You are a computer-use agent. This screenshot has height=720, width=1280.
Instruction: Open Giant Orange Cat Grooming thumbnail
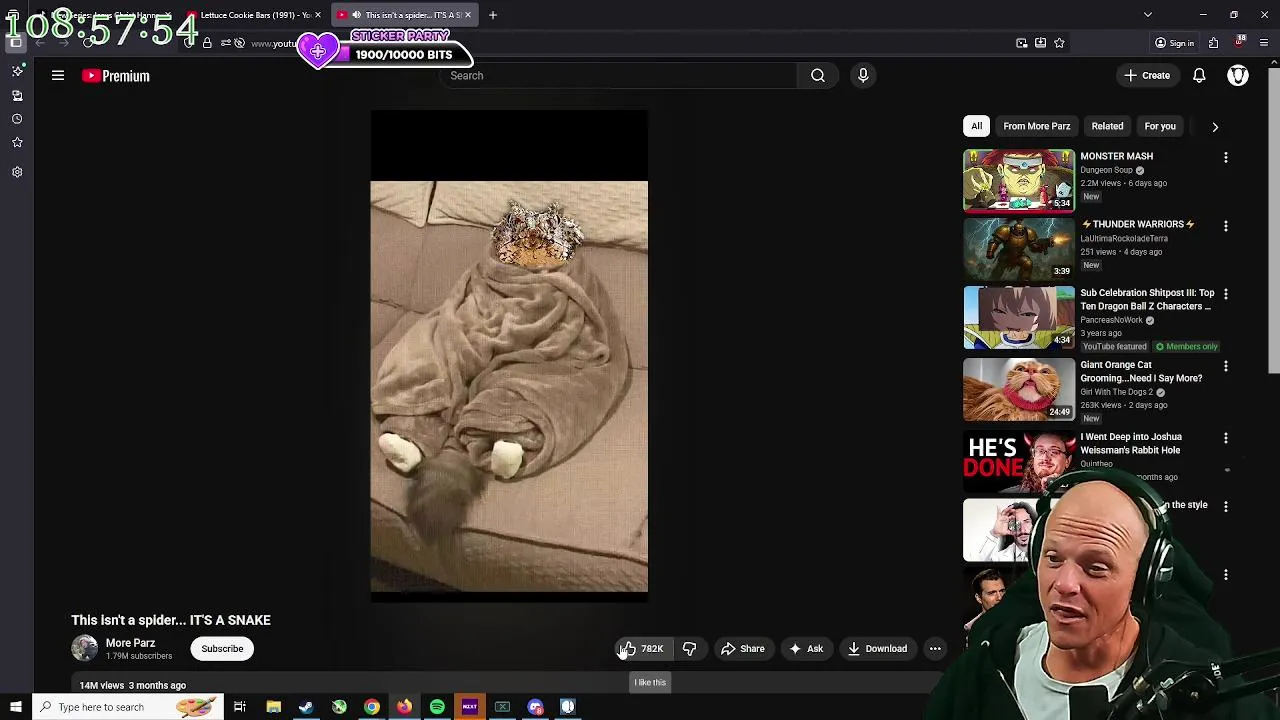(x=1019, y=390)
